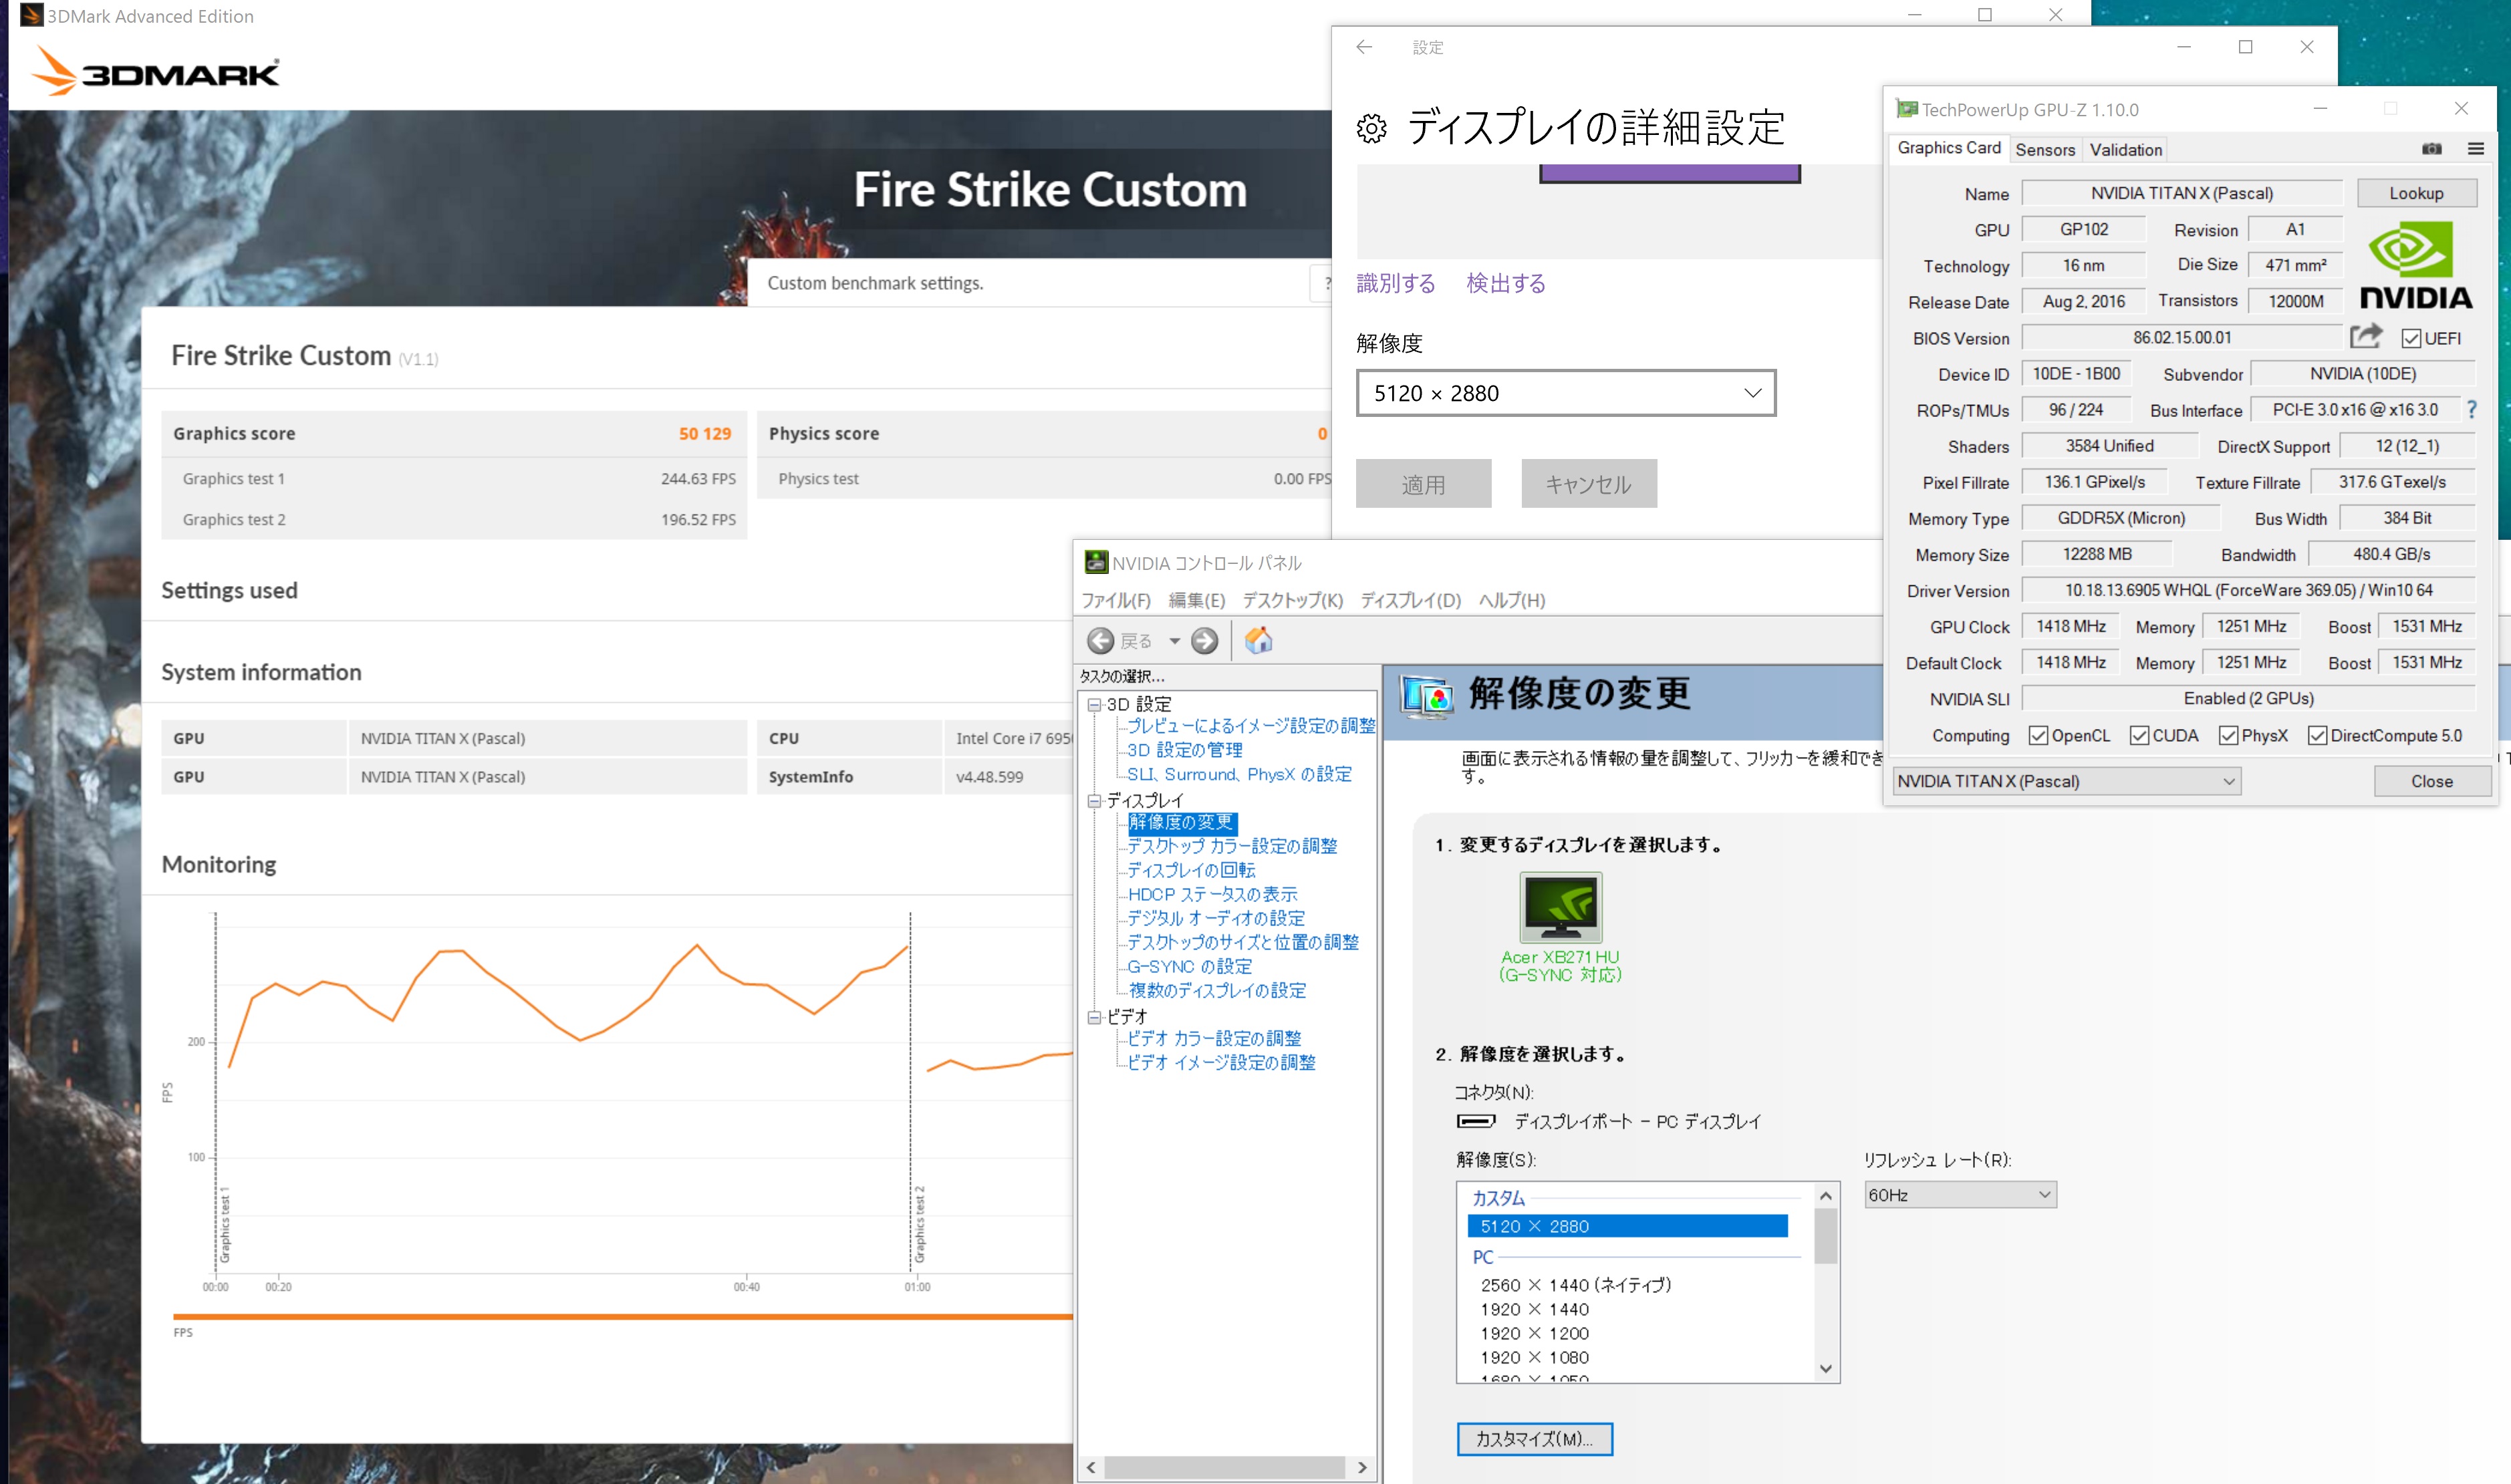The width and height of the screenshot is (2511, 1484).
Task: Click the BIOS export share icon
Action: click(2365, 337)
